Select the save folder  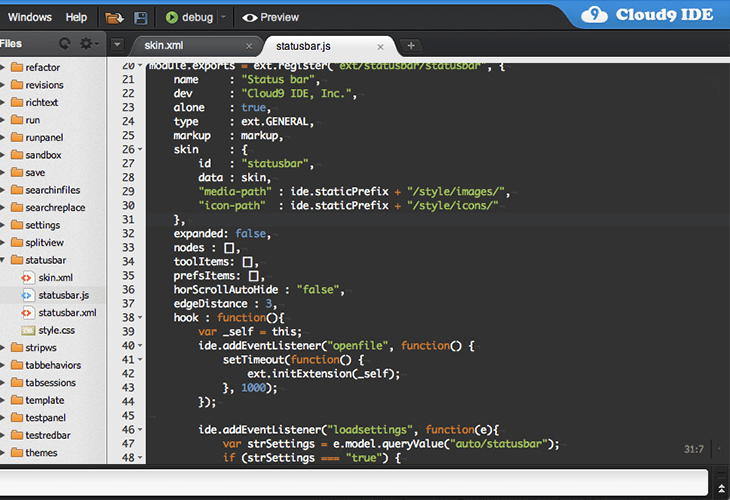click(35, 172)
